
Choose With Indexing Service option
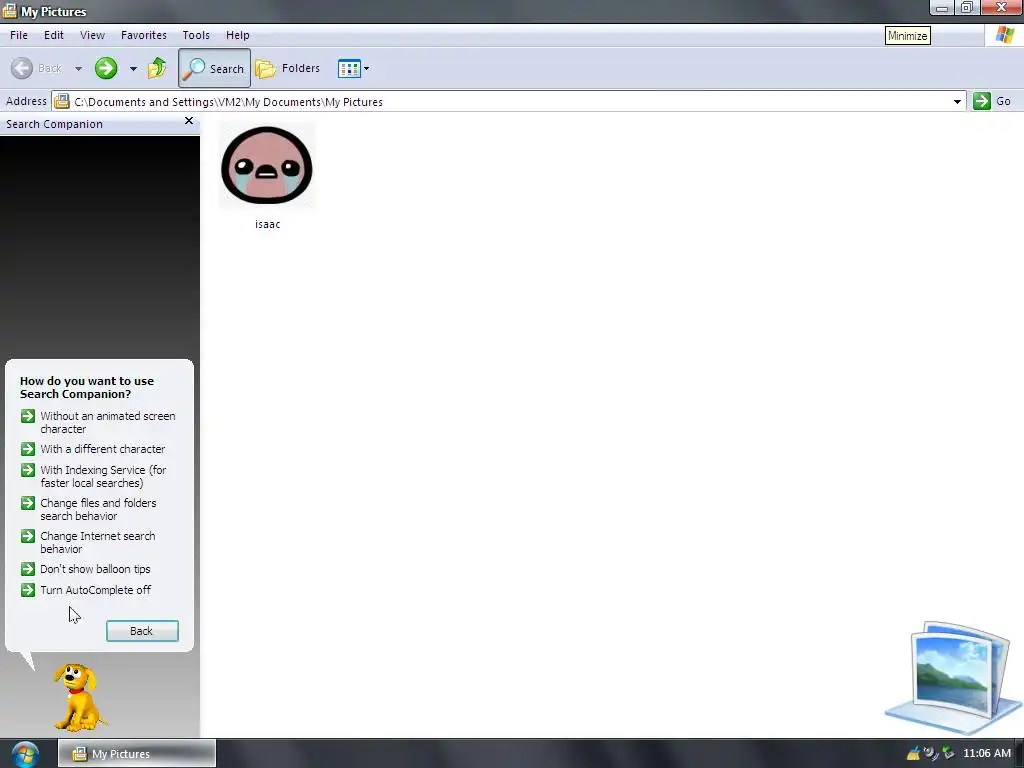[x=103, y=477]
